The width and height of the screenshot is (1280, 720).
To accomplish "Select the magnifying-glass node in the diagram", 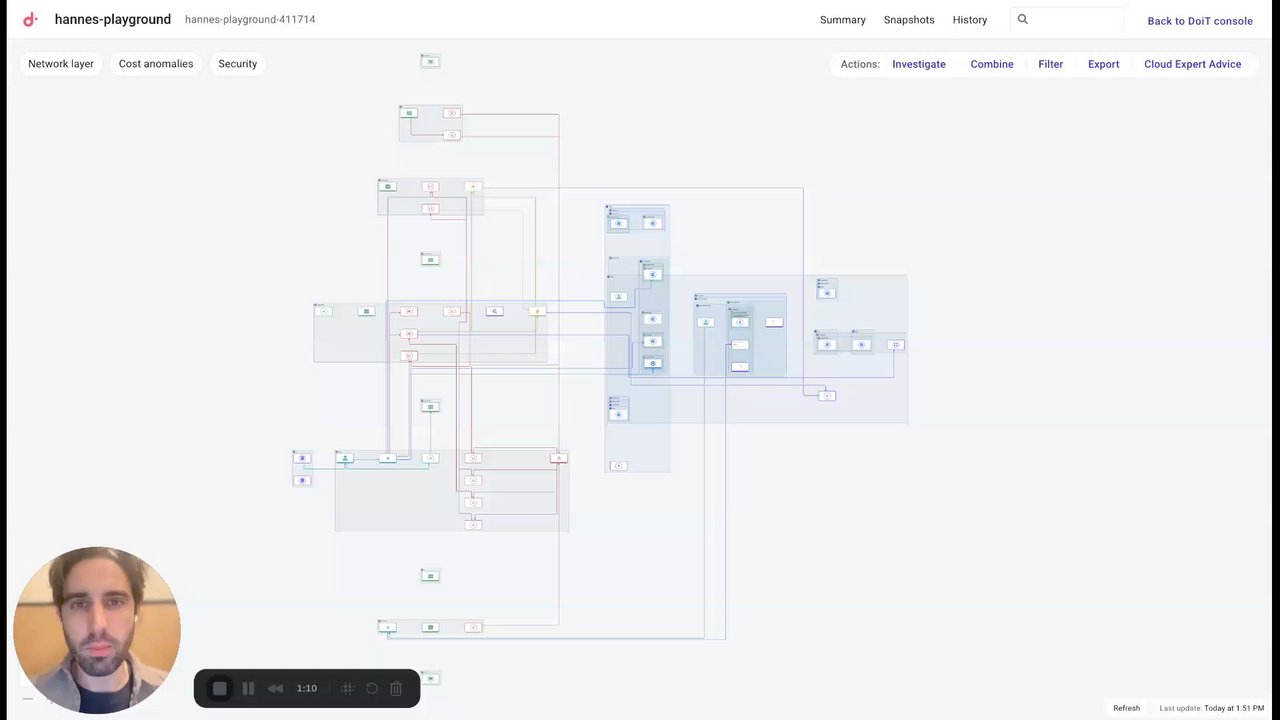I will coord(494,311).
